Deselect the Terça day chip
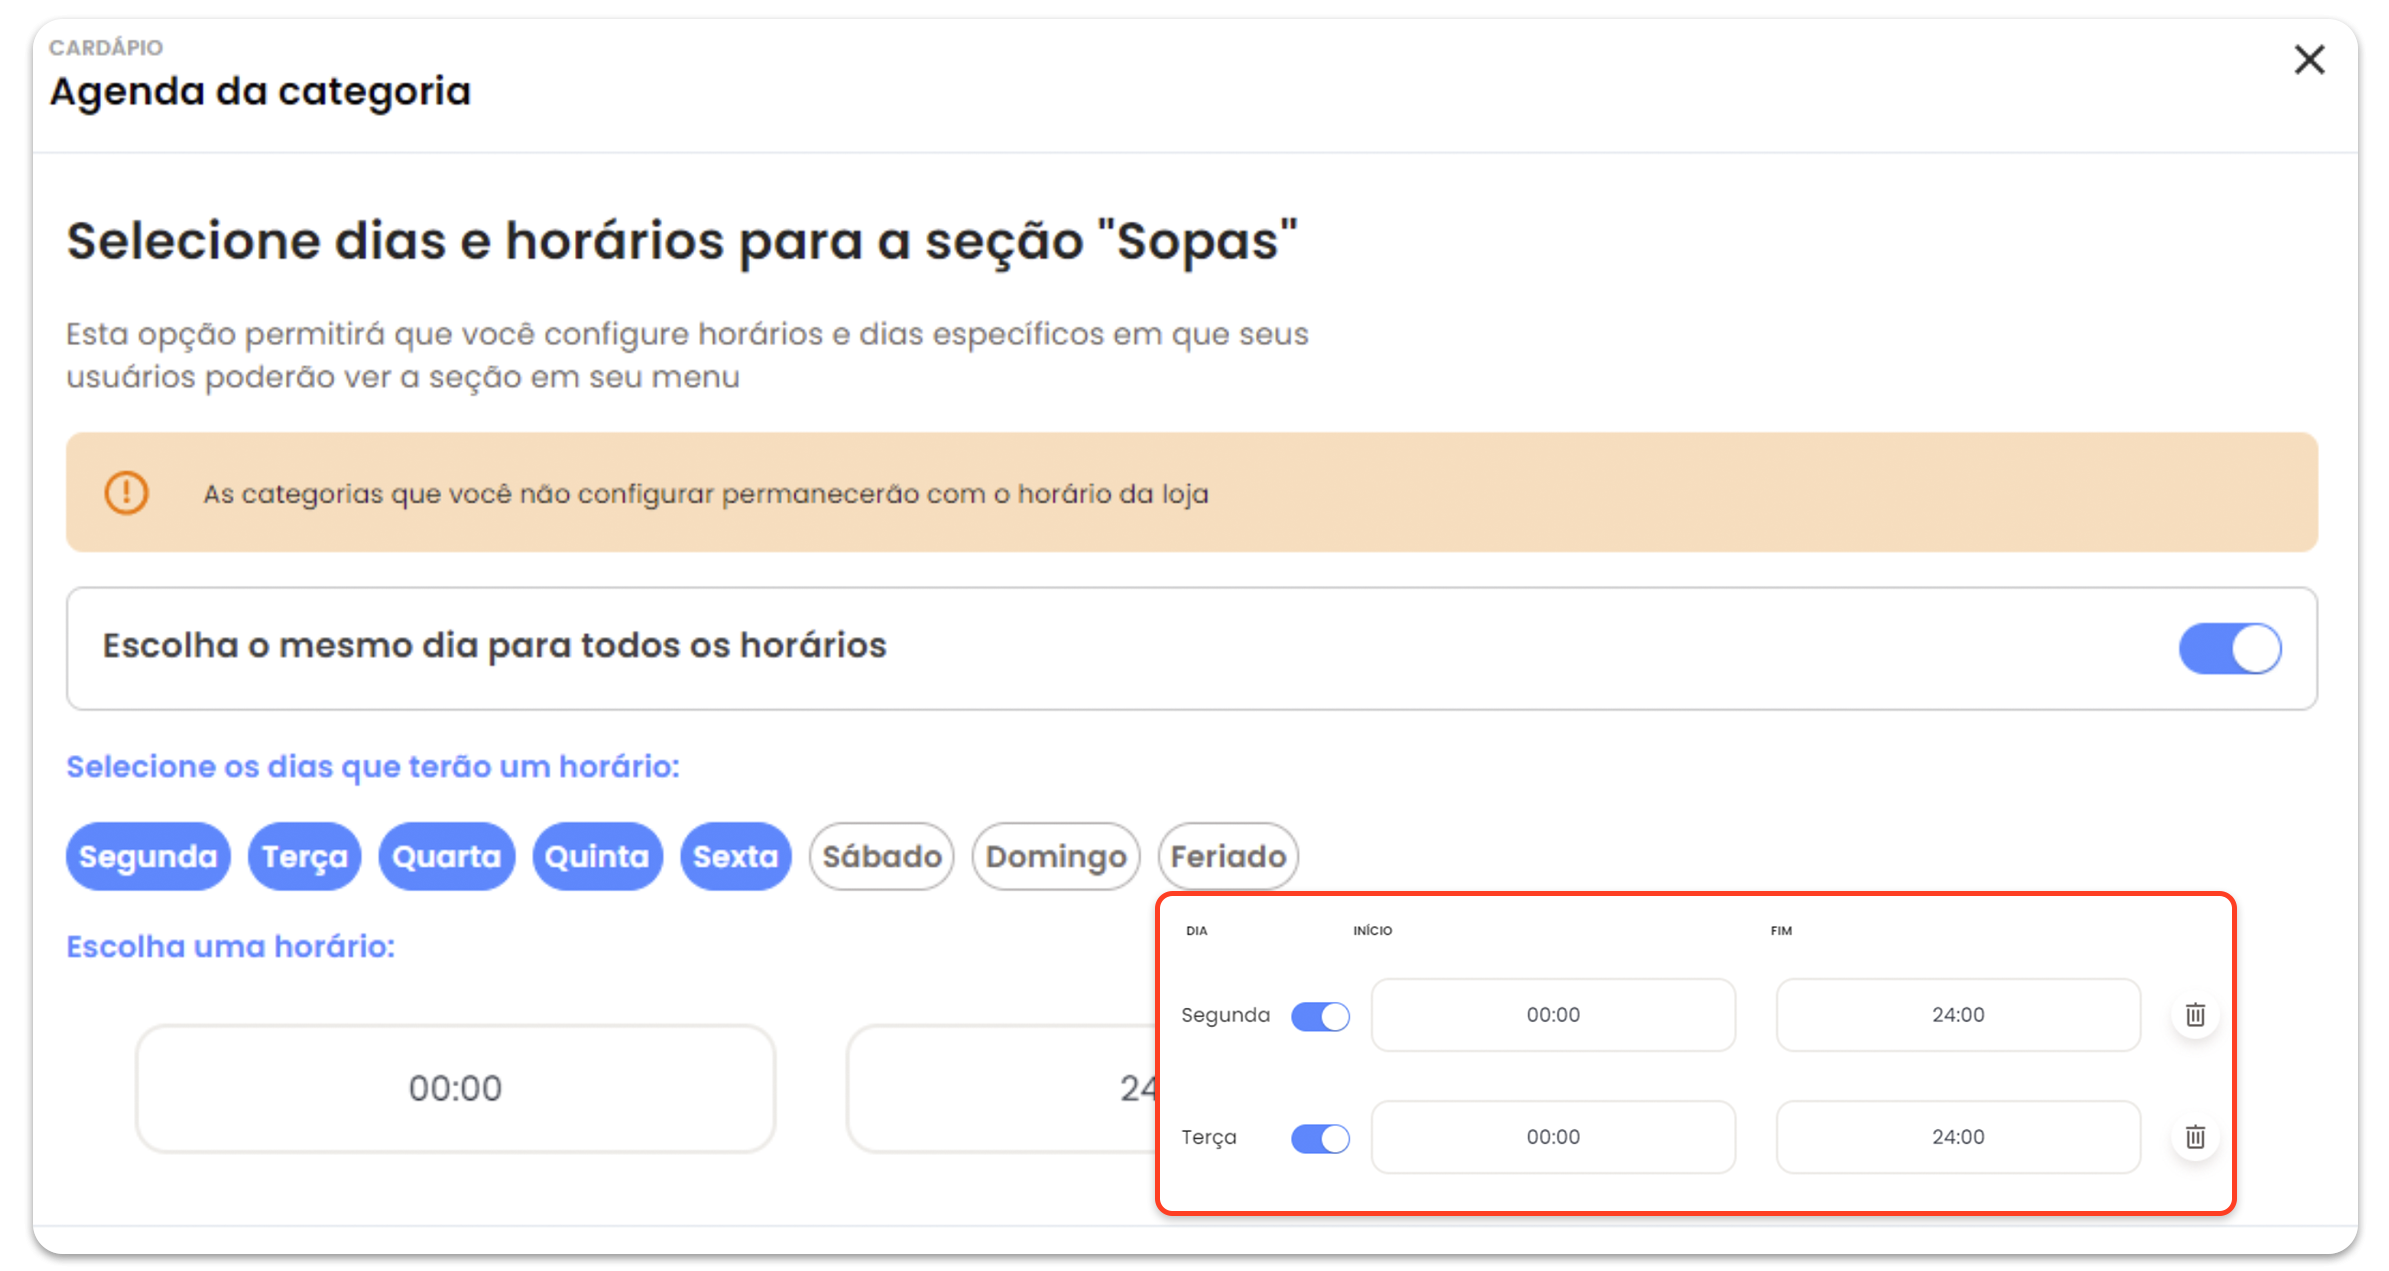This screenshot has height=1271, width=2389. [x=304, y=856]
